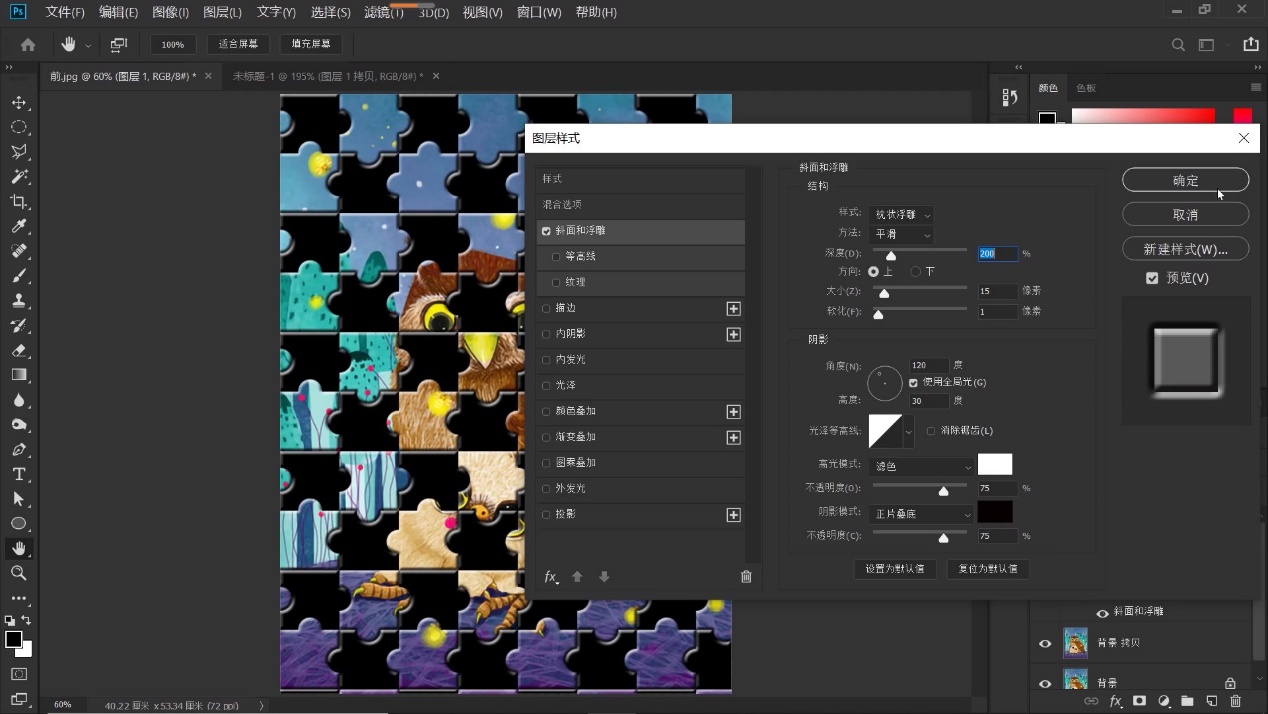Enable the 投影 drop shadow checkbox
This screenshot has width=1268, height=714.
(546, 515)
